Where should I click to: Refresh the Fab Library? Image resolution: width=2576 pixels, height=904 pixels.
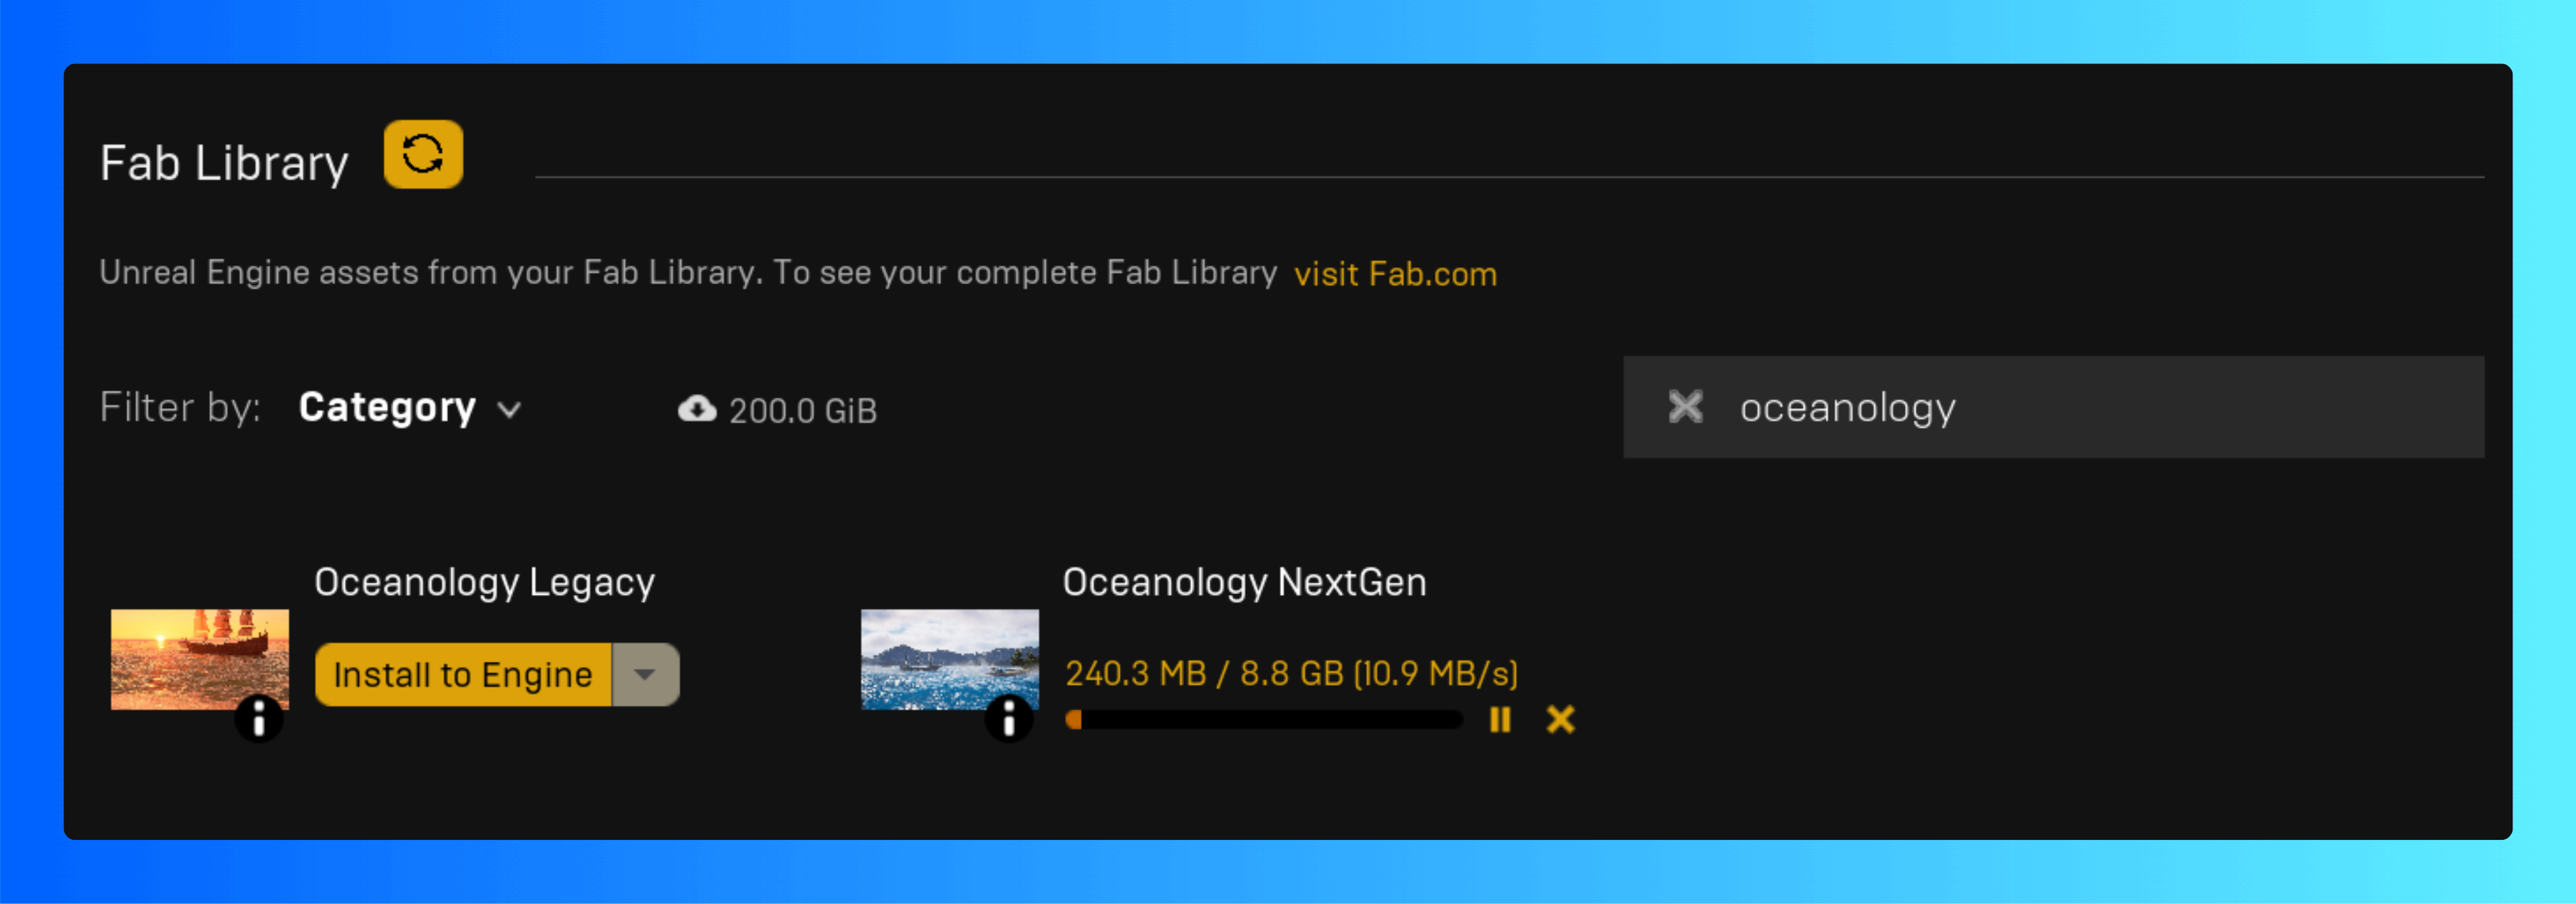click(423, 155)
